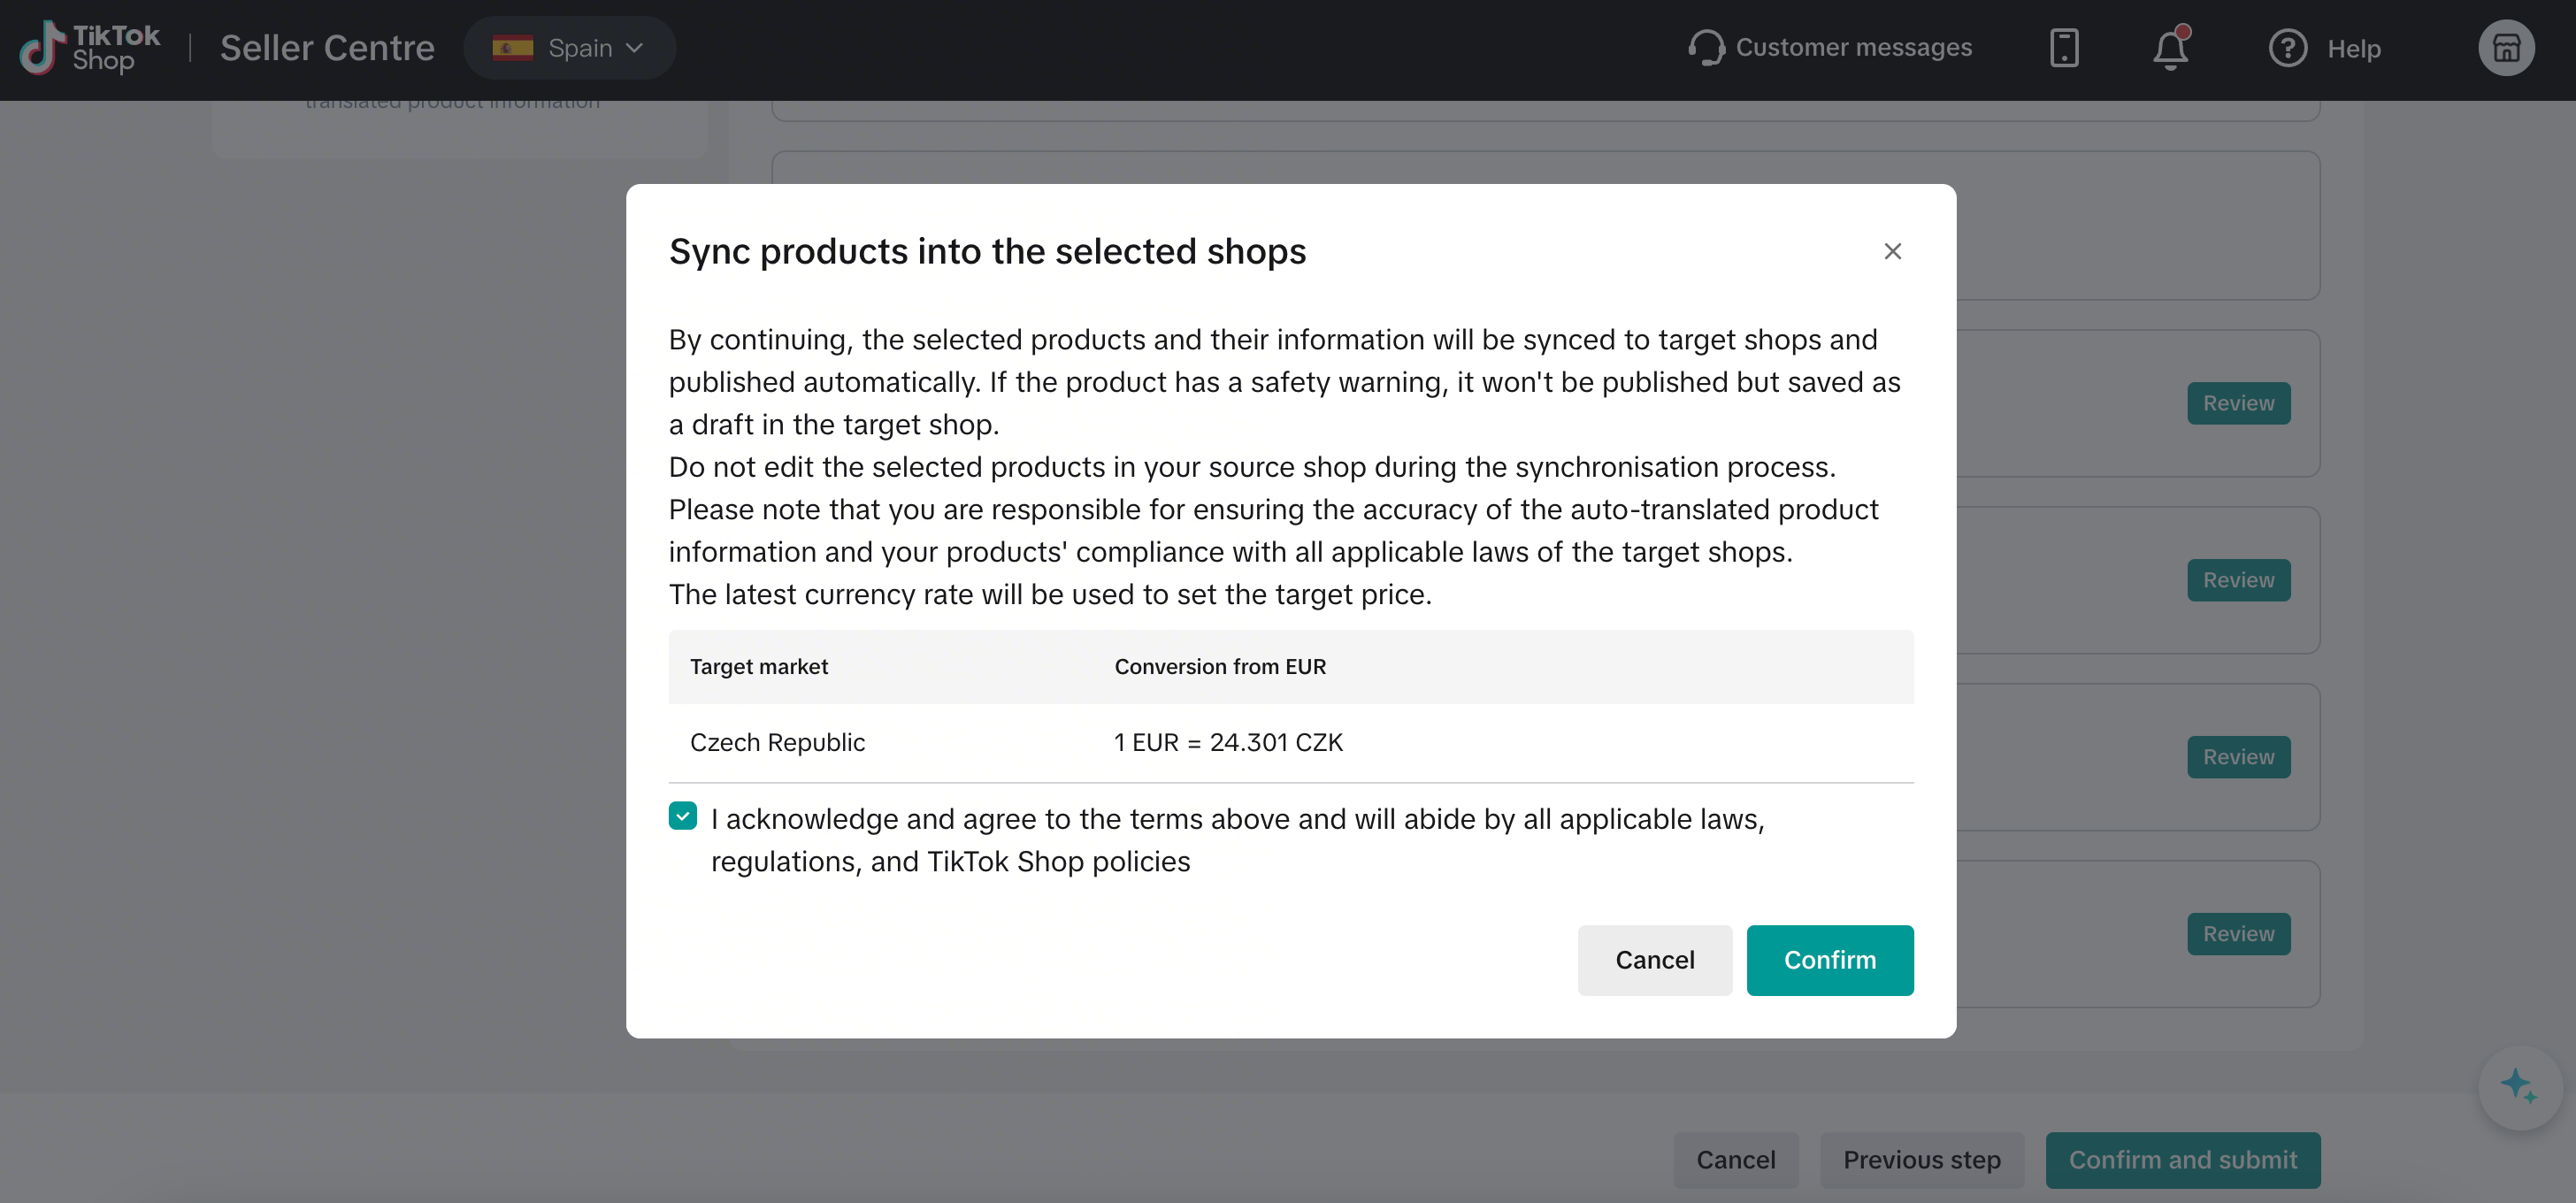Click the TikTok Shop logo

[x=90, y=48]
